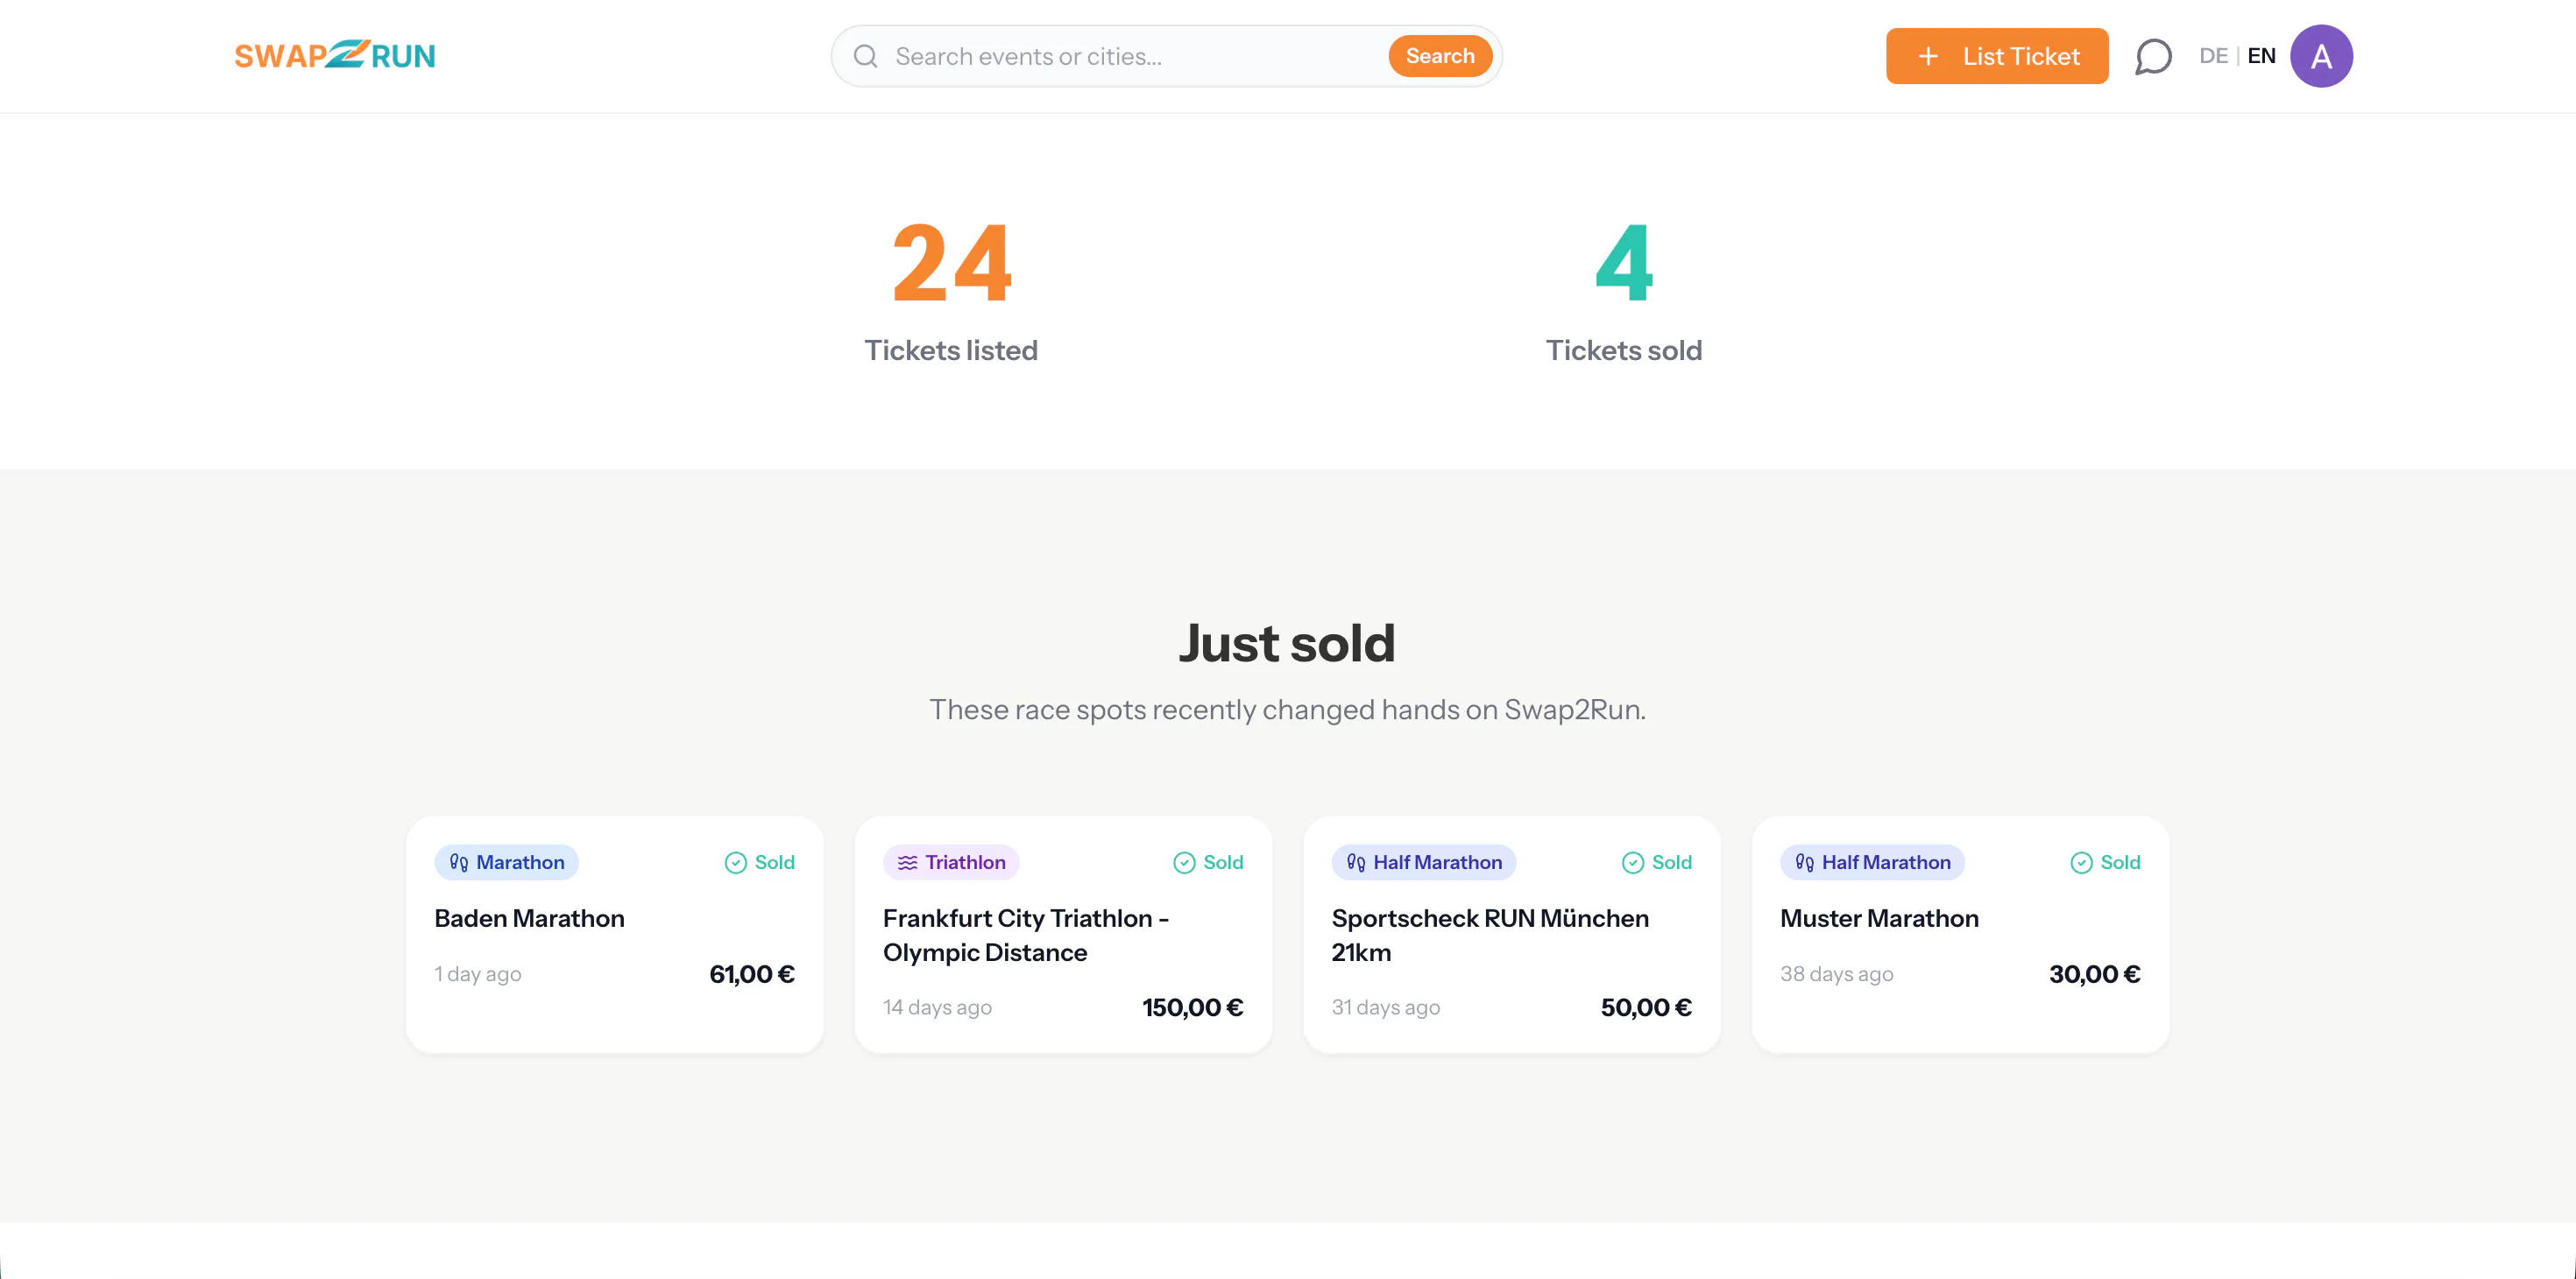2576x1279 pixels.
Task: Switch language to EN
Action: point(2261,56)
